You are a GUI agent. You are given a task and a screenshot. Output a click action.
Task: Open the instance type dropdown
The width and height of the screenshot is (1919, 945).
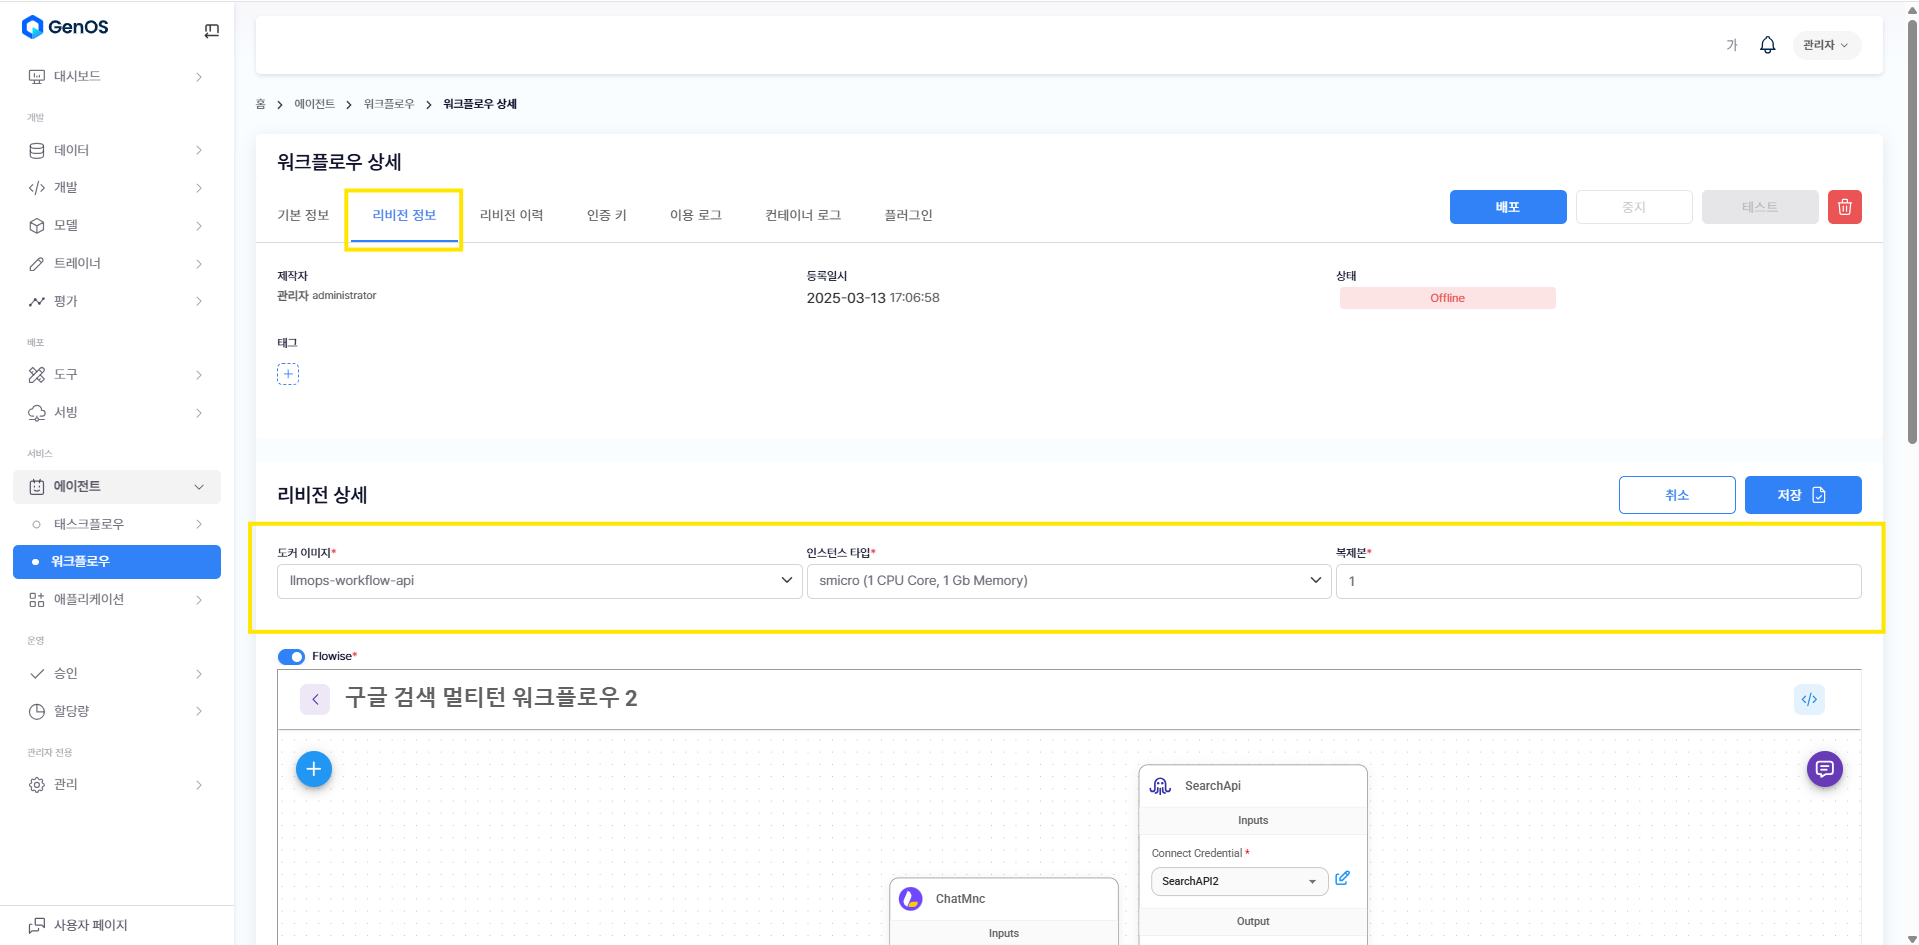[1068, 581]
